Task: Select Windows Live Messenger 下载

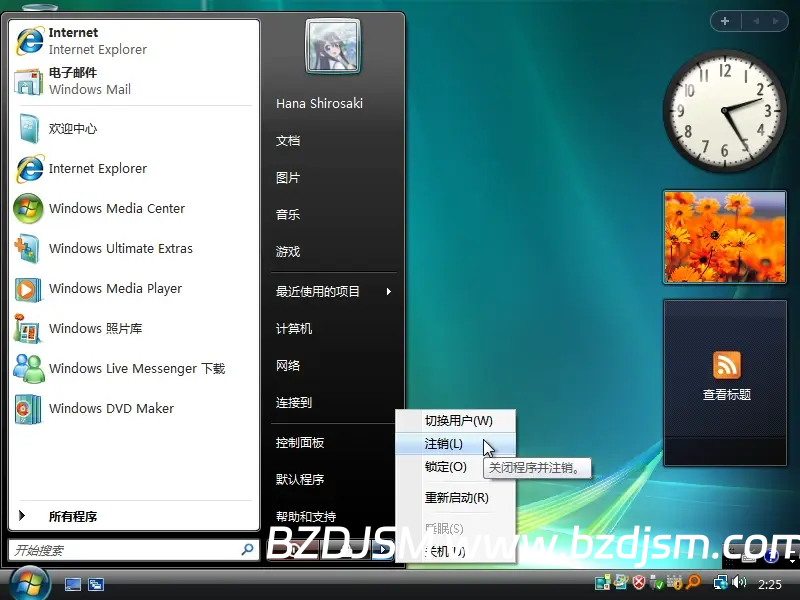Action: tap(134, 368)
